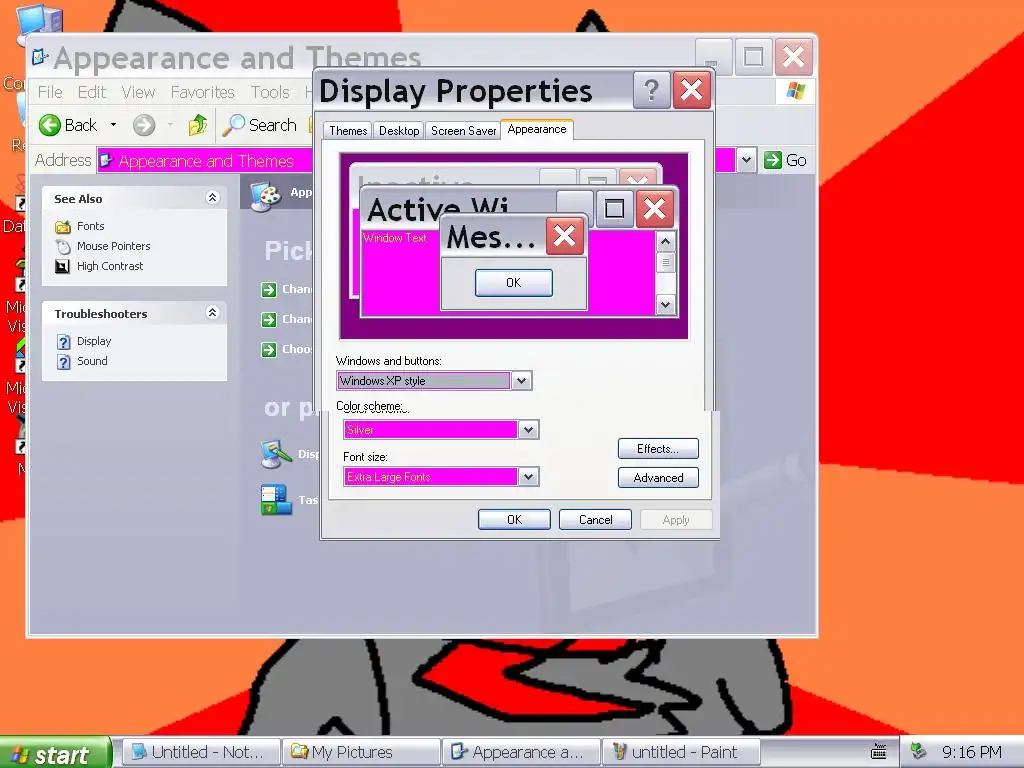The image size is (1024, 768).
Task: Click the Apply button
Action: tap(676, 519)
